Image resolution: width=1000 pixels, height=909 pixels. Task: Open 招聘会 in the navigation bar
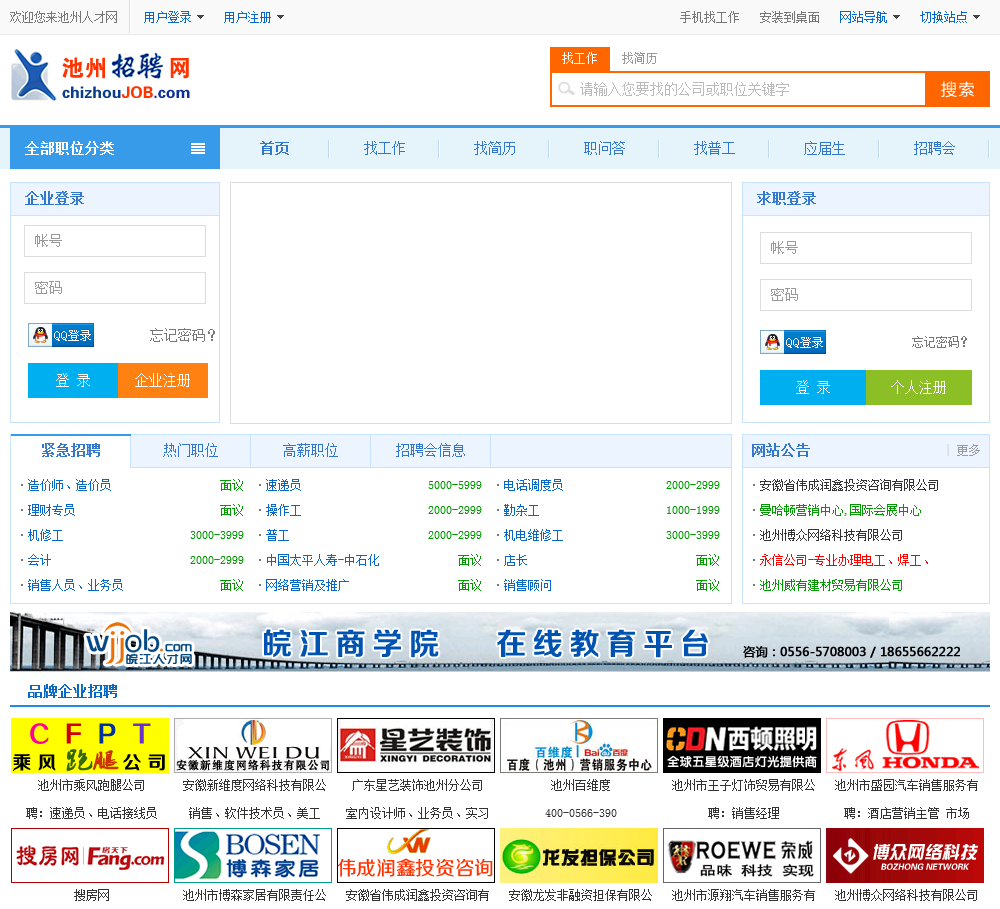pos(934,149)
